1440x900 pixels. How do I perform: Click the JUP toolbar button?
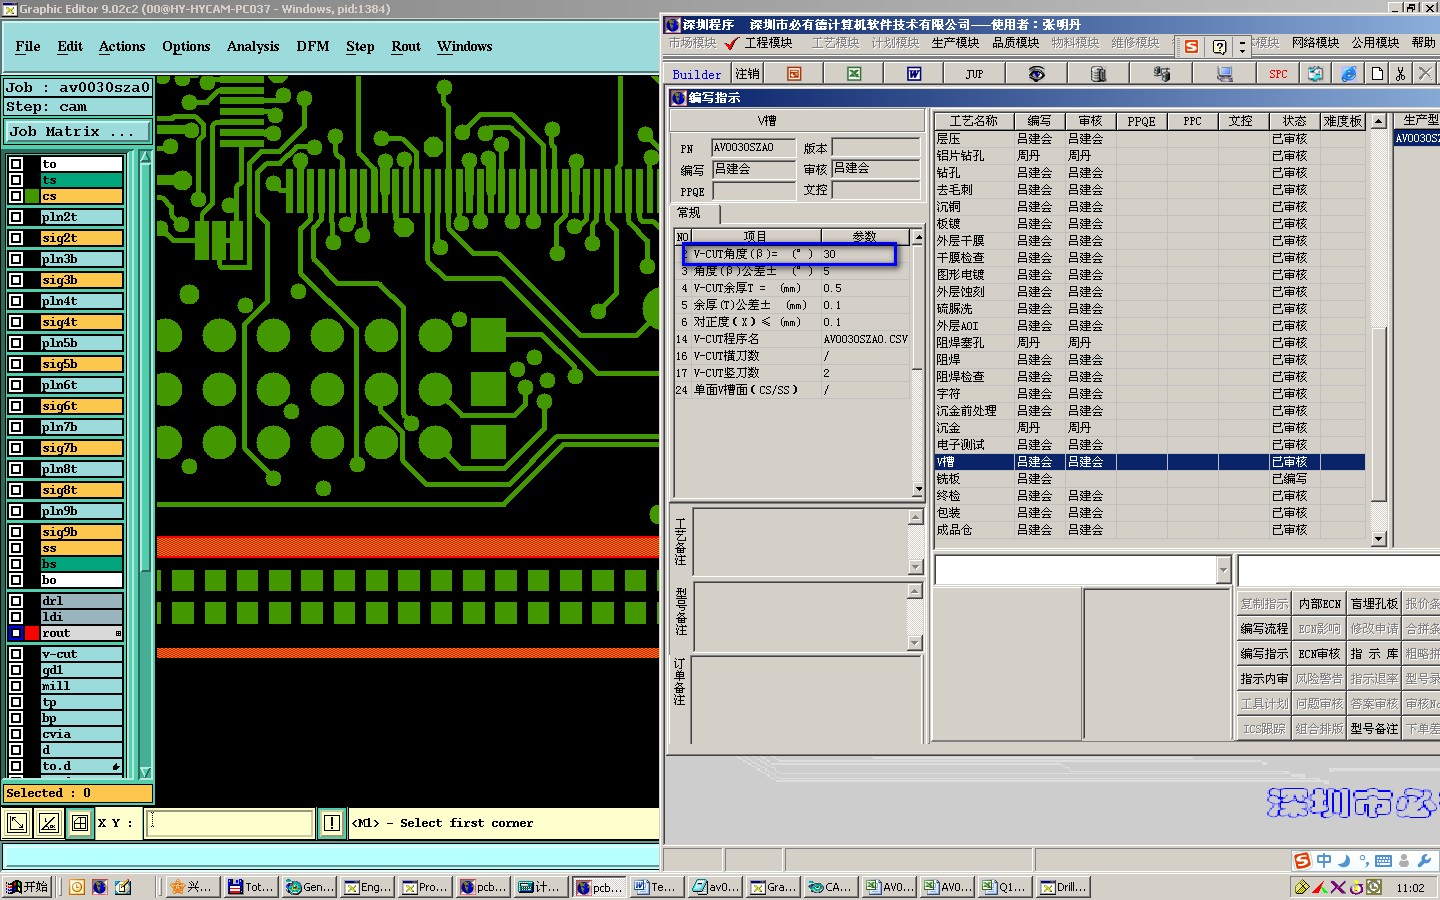[x=974, y=74]
